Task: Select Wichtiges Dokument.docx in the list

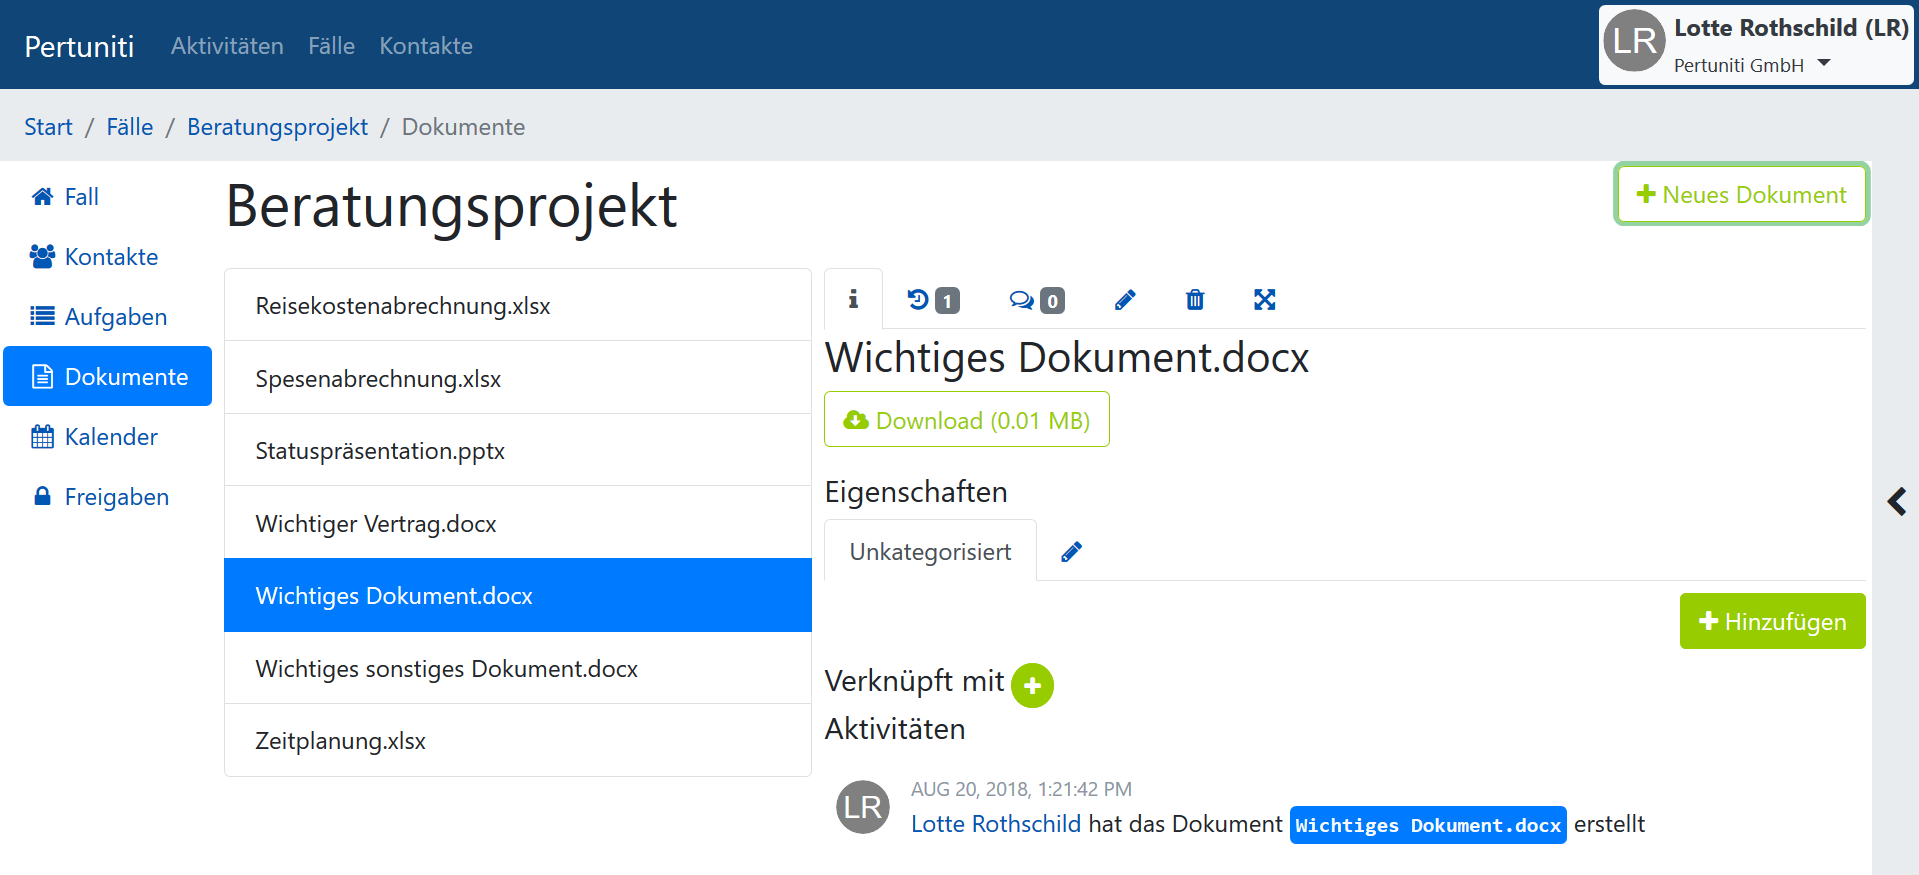Action: 518,595
